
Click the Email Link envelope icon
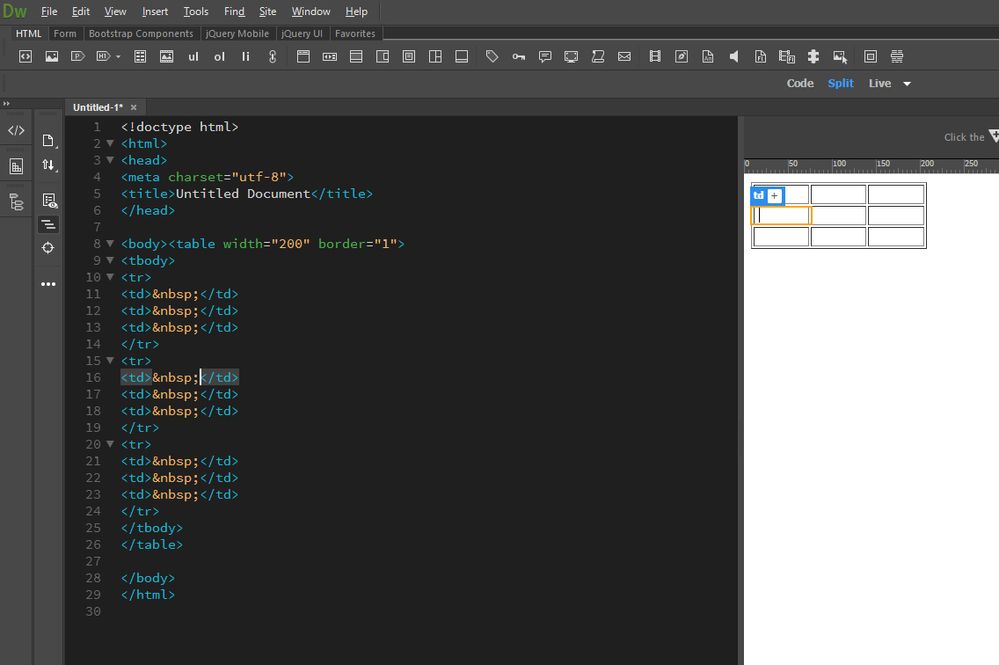[x=624, y=57]
